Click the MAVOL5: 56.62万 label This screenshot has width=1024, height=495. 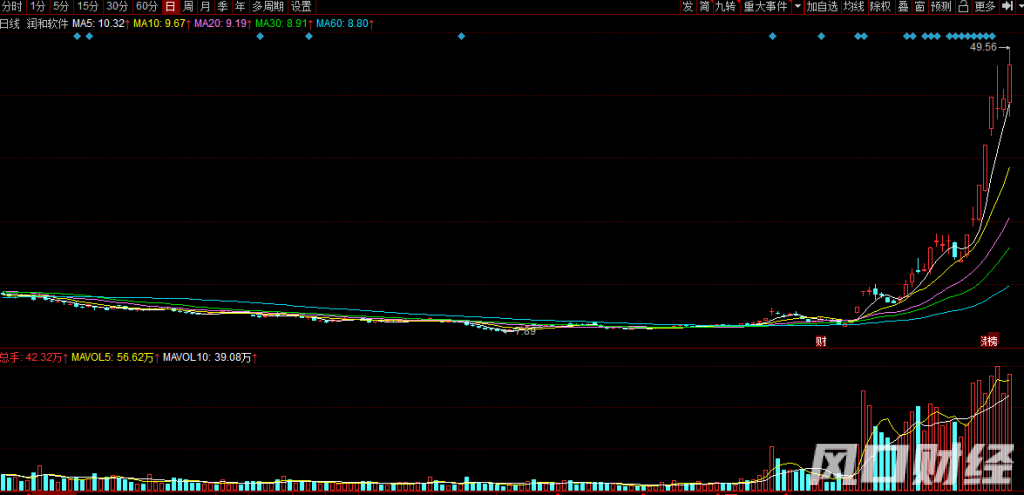pyautogui.click(x=114, y=358)
